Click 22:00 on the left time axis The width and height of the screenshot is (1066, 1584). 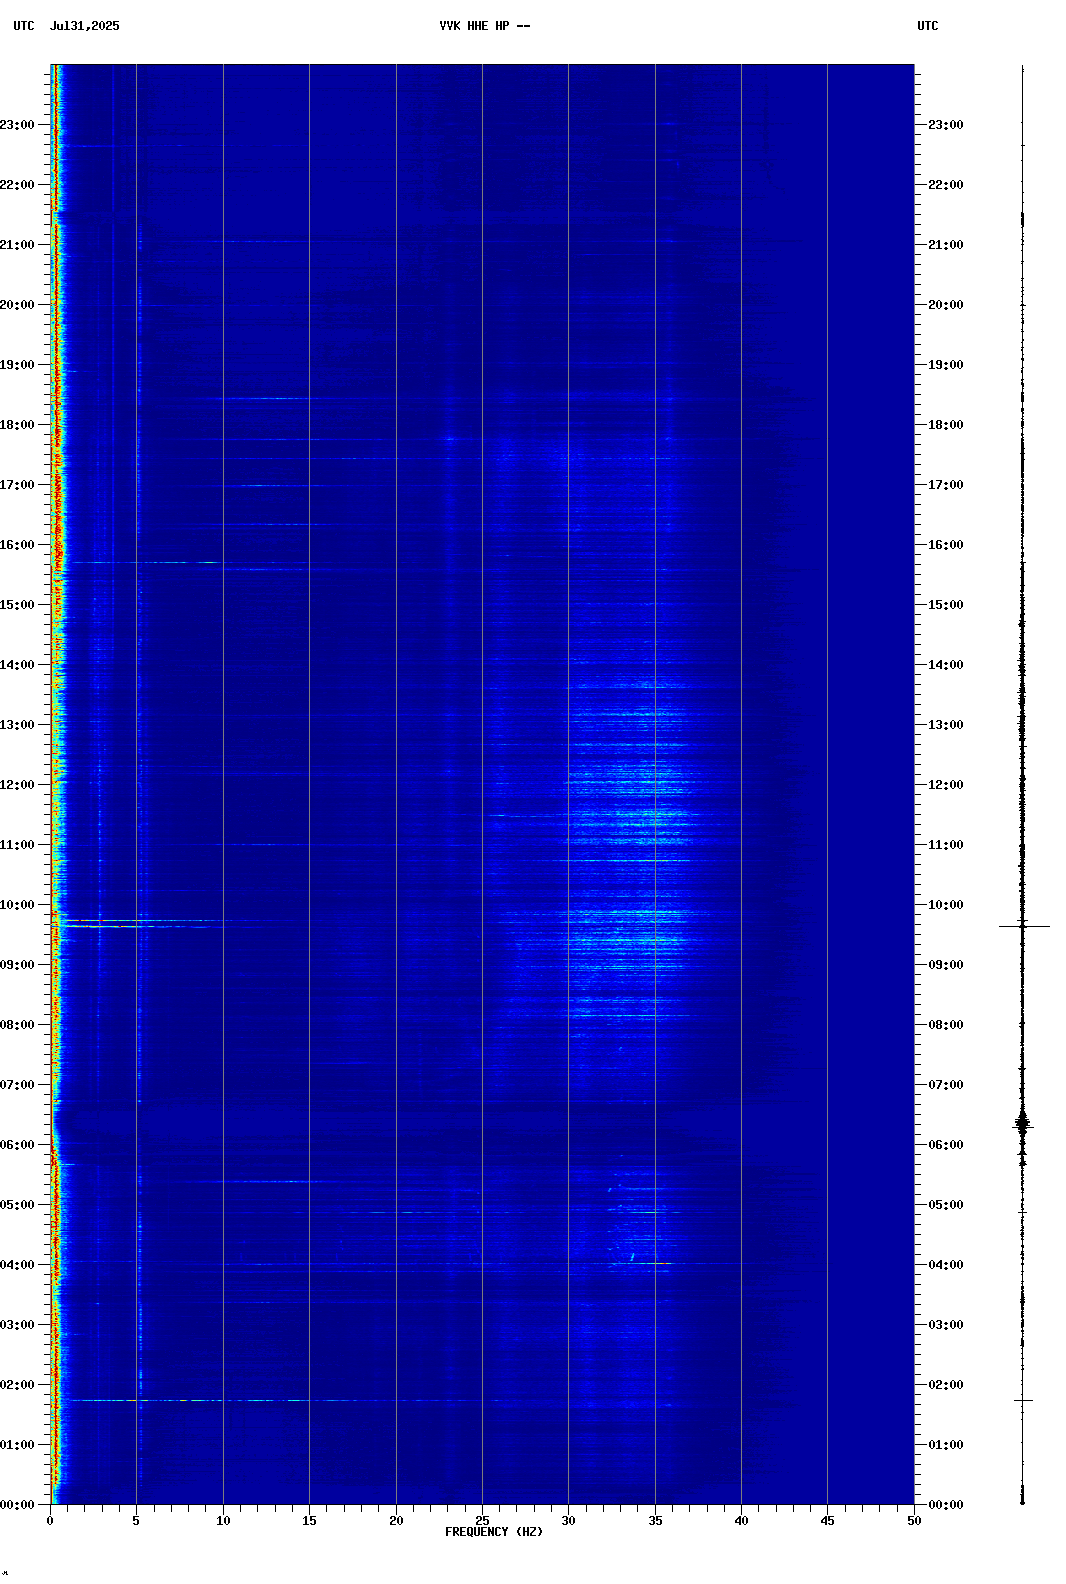coord(17,185)
